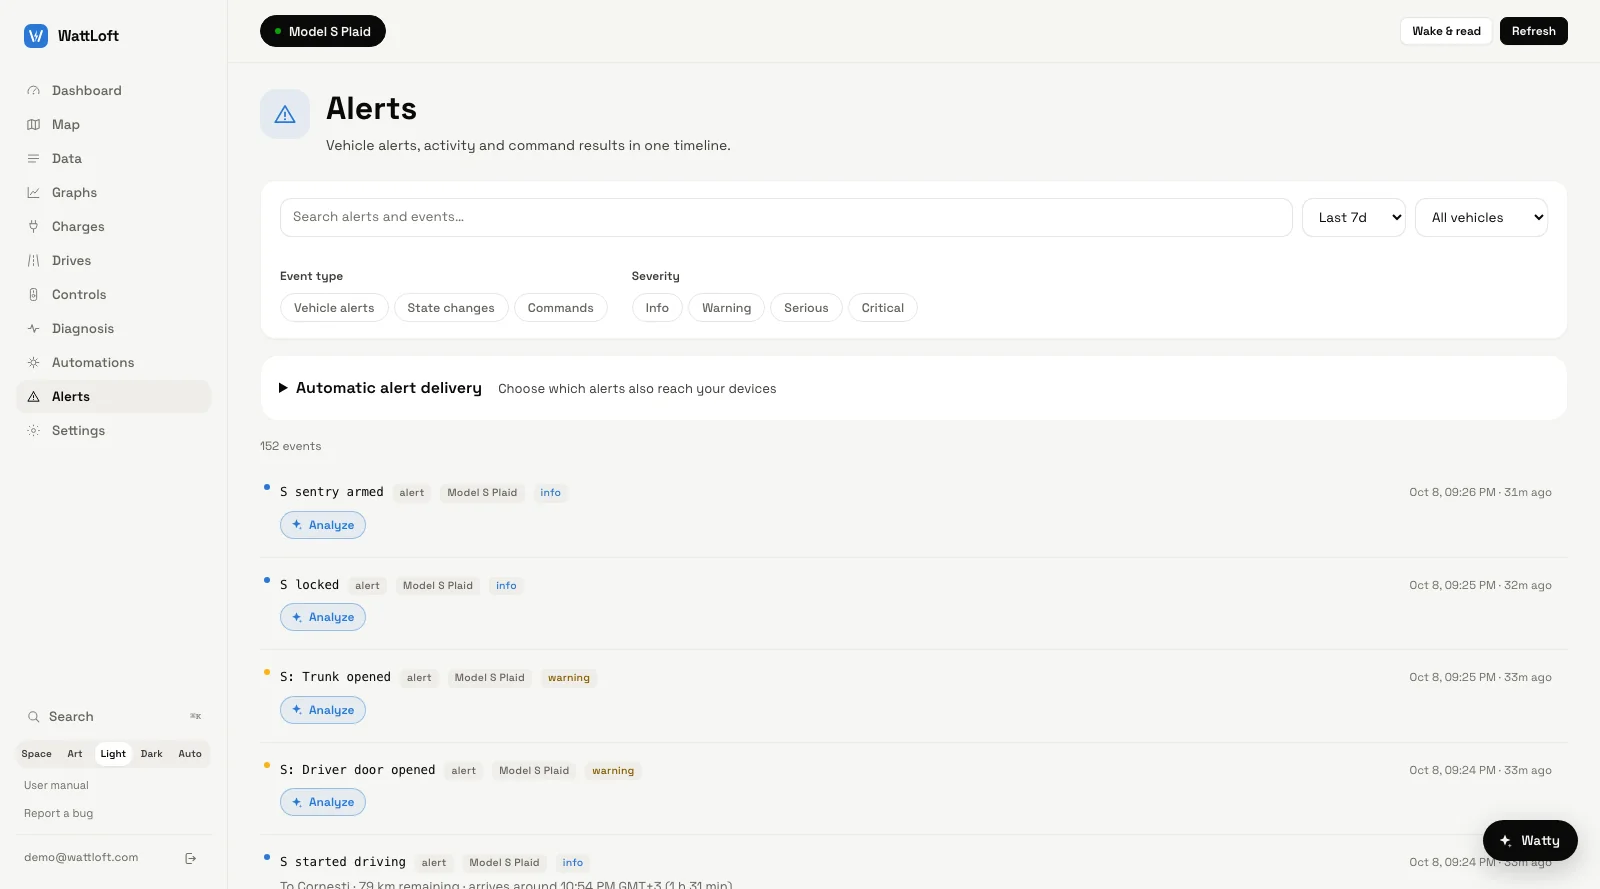The width and height of the screenshot is (1600, 889).
Task: Click the demo@wattloft.com account label
Action: click(81, 858)
